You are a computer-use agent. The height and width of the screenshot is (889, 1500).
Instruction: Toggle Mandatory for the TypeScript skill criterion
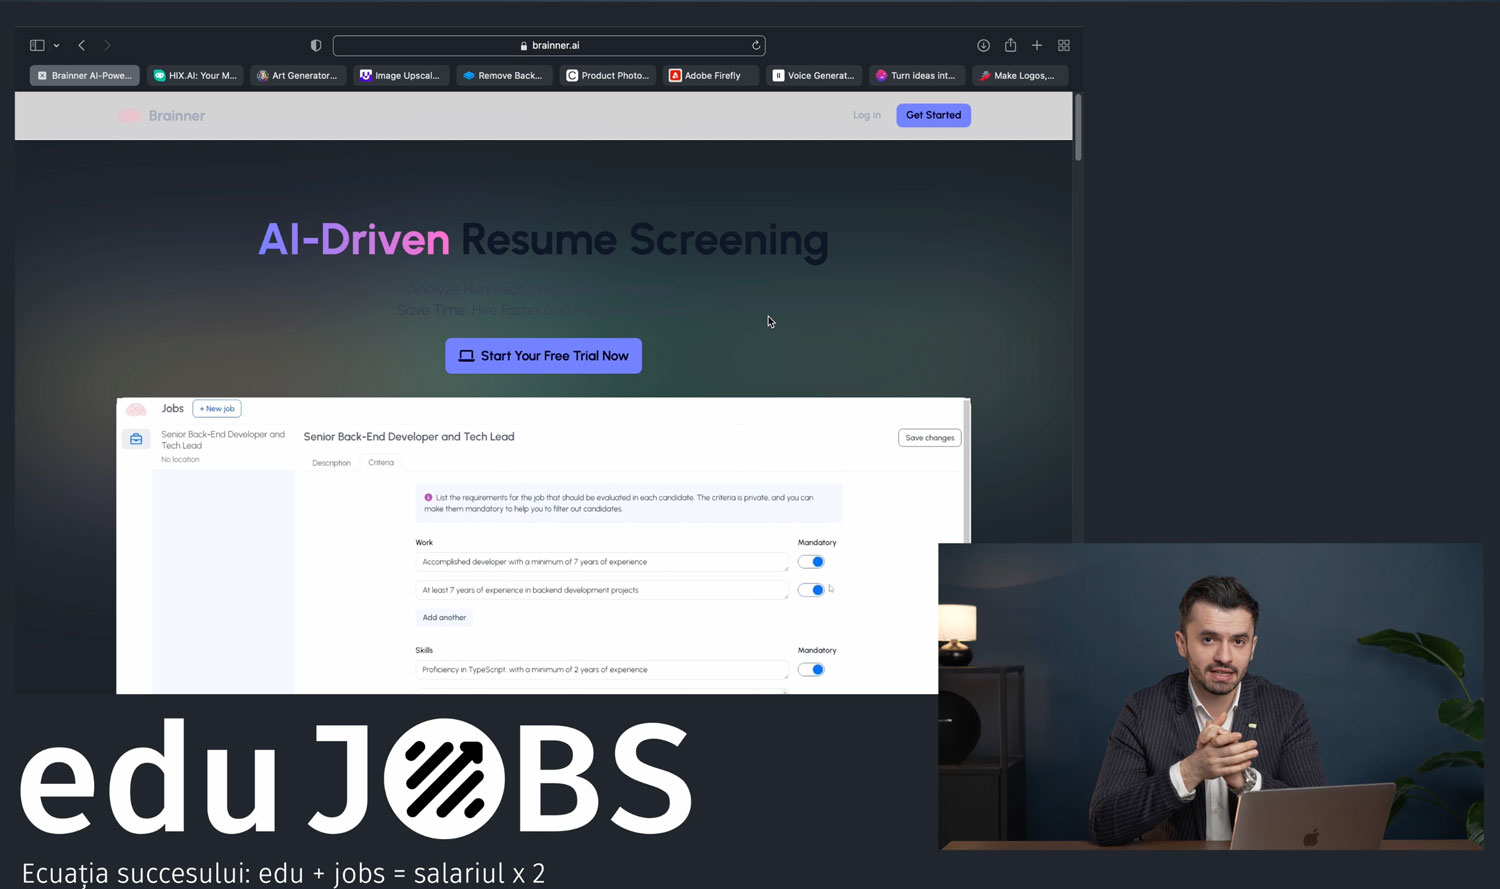click(x=811, y=670)
